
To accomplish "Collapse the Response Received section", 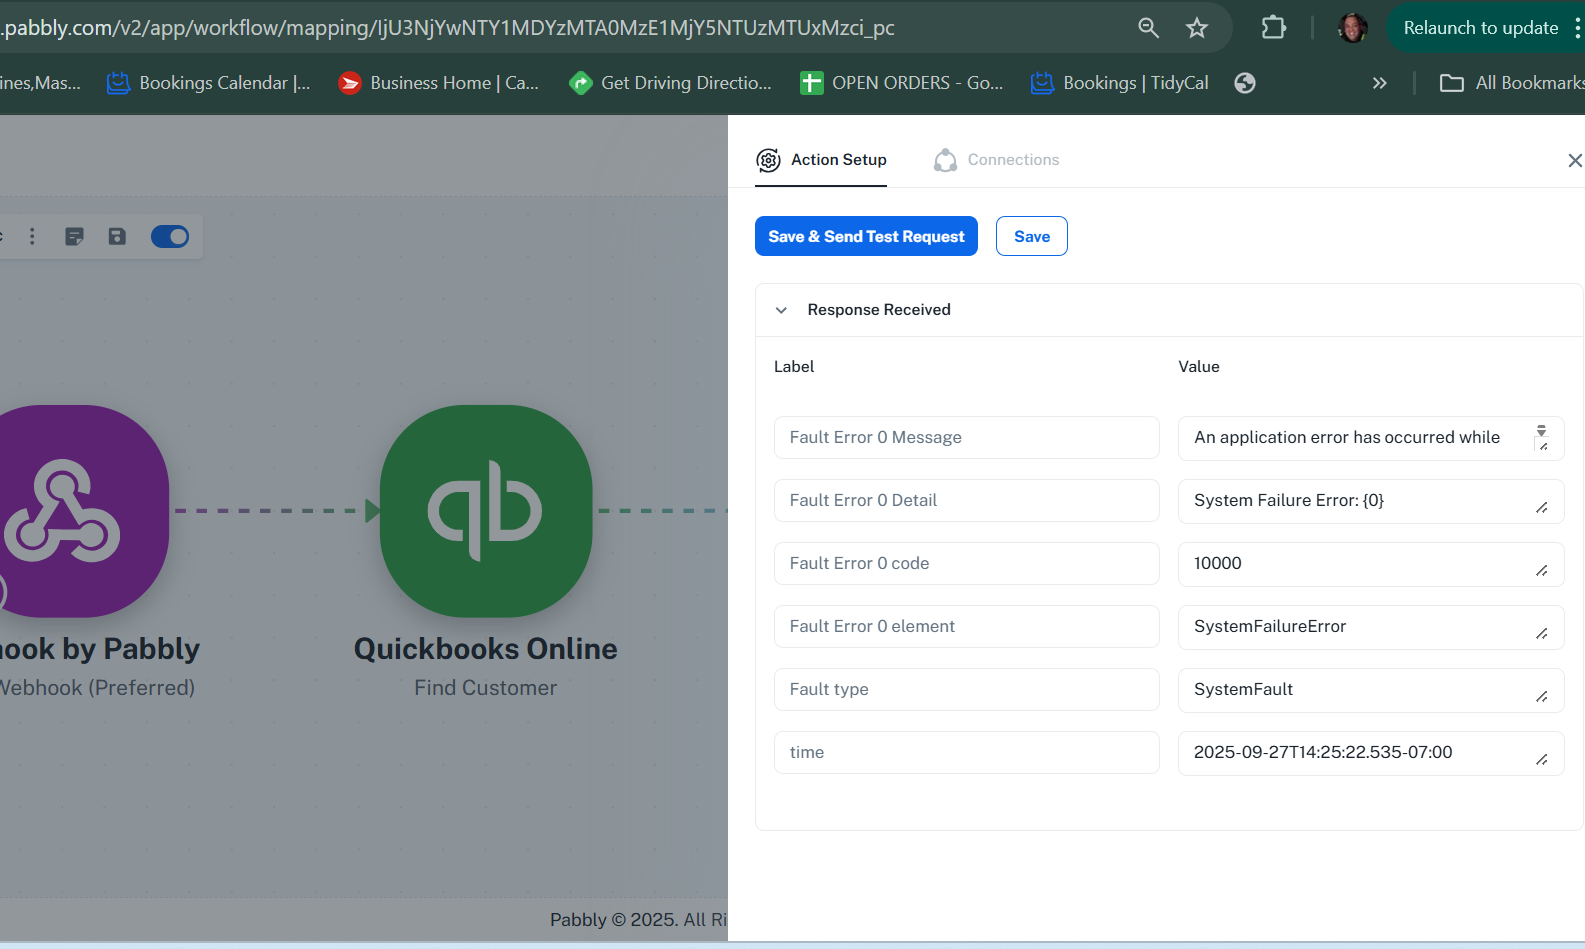I will pyautogui.click(x=781, y=310).
